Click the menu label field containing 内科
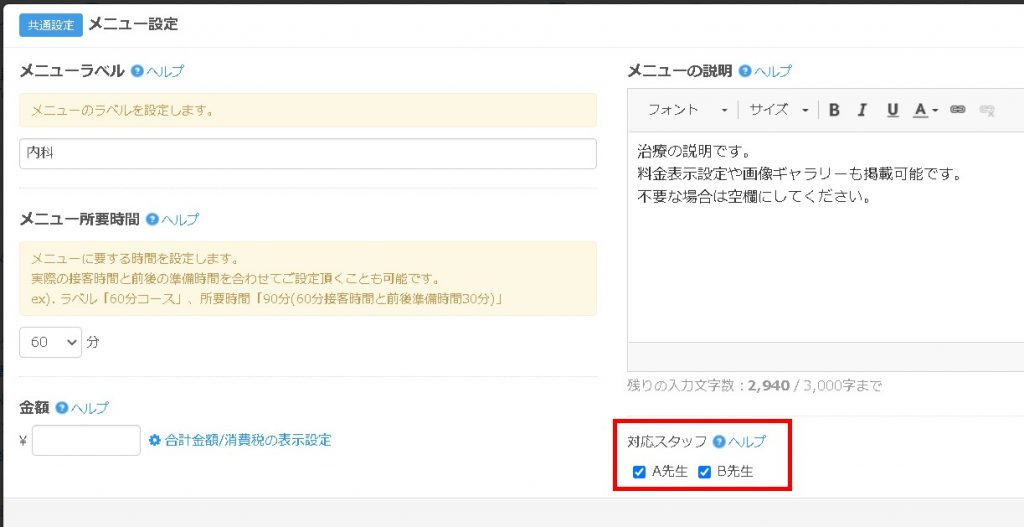Screen dimensions: 1024x527 pos(308,154)
